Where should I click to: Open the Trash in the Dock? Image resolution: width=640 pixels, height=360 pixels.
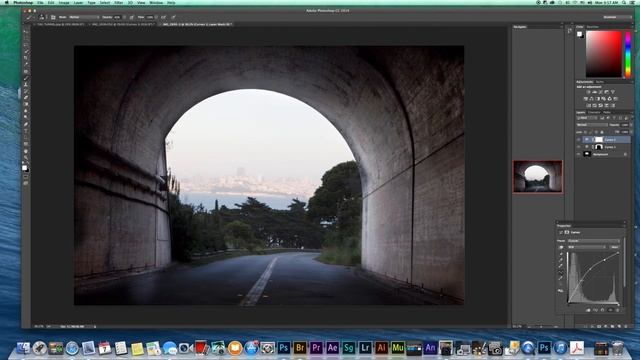coord(618,348)
